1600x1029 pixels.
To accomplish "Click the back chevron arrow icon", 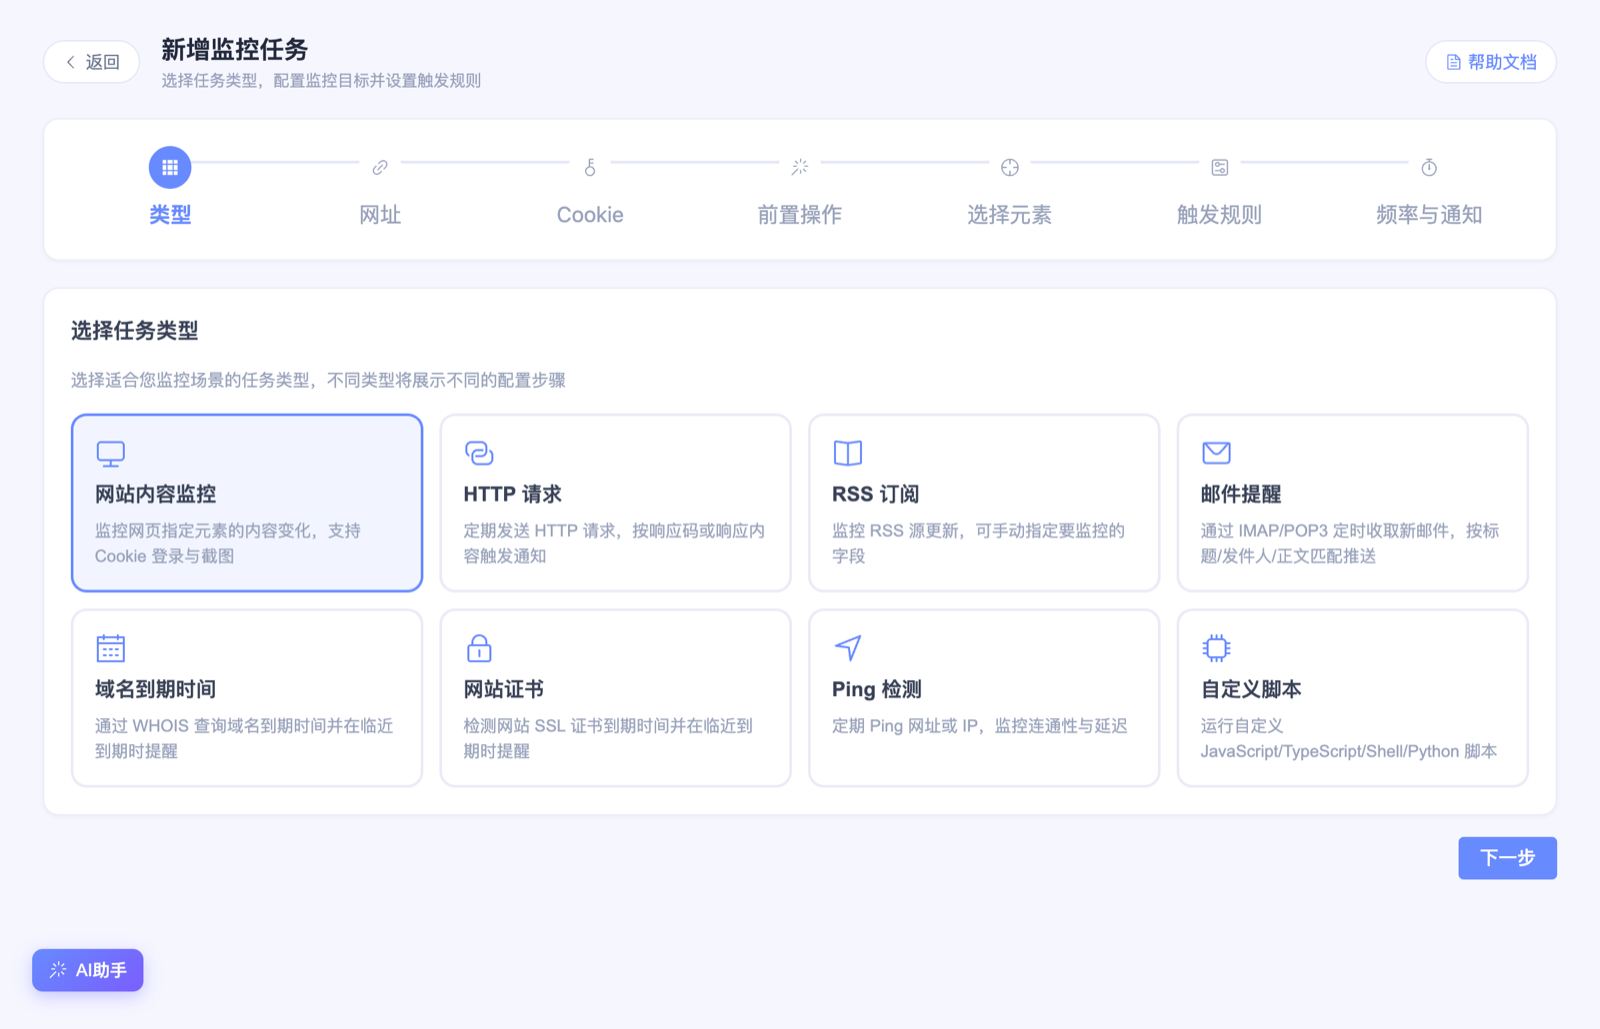I will coord(70,62).
